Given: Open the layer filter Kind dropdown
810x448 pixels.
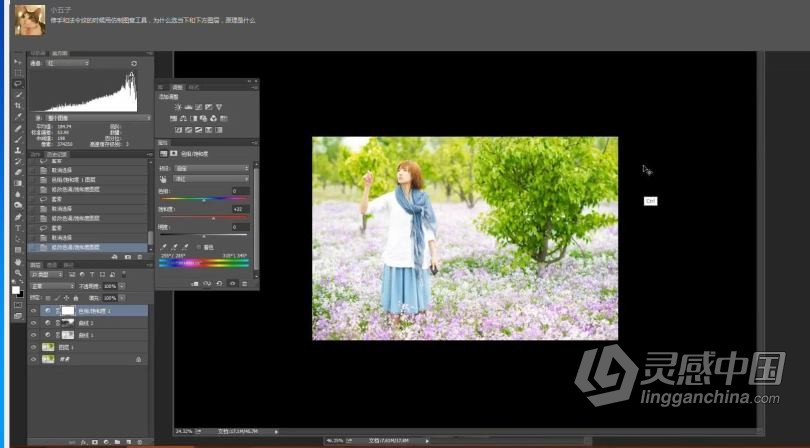Looking at the screenshot, I should click(47, 274).
